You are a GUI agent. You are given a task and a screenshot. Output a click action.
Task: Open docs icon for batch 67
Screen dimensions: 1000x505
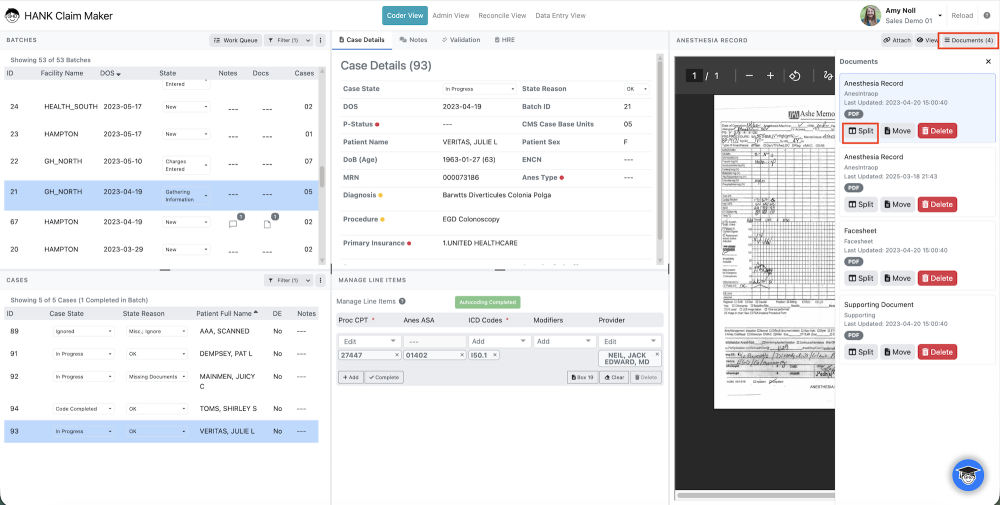(x=268, y=223)
